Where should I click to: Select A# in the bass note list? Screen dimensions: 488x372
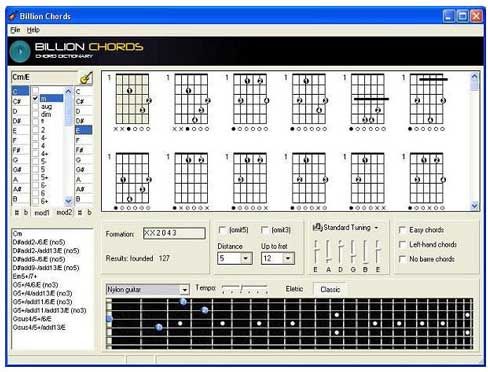pyautogui.click(x=83, y=189)
